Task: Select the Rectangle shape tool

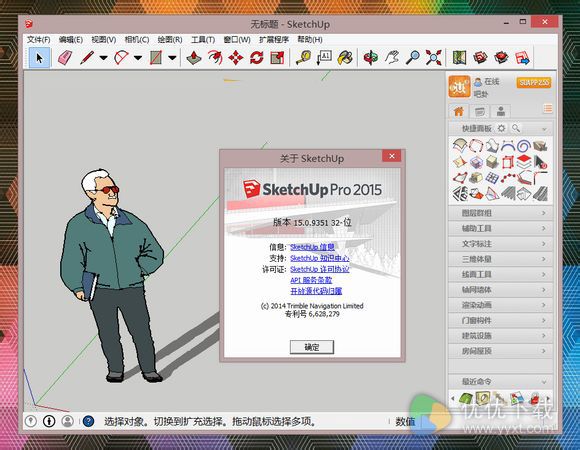Action: click(156, 58)
